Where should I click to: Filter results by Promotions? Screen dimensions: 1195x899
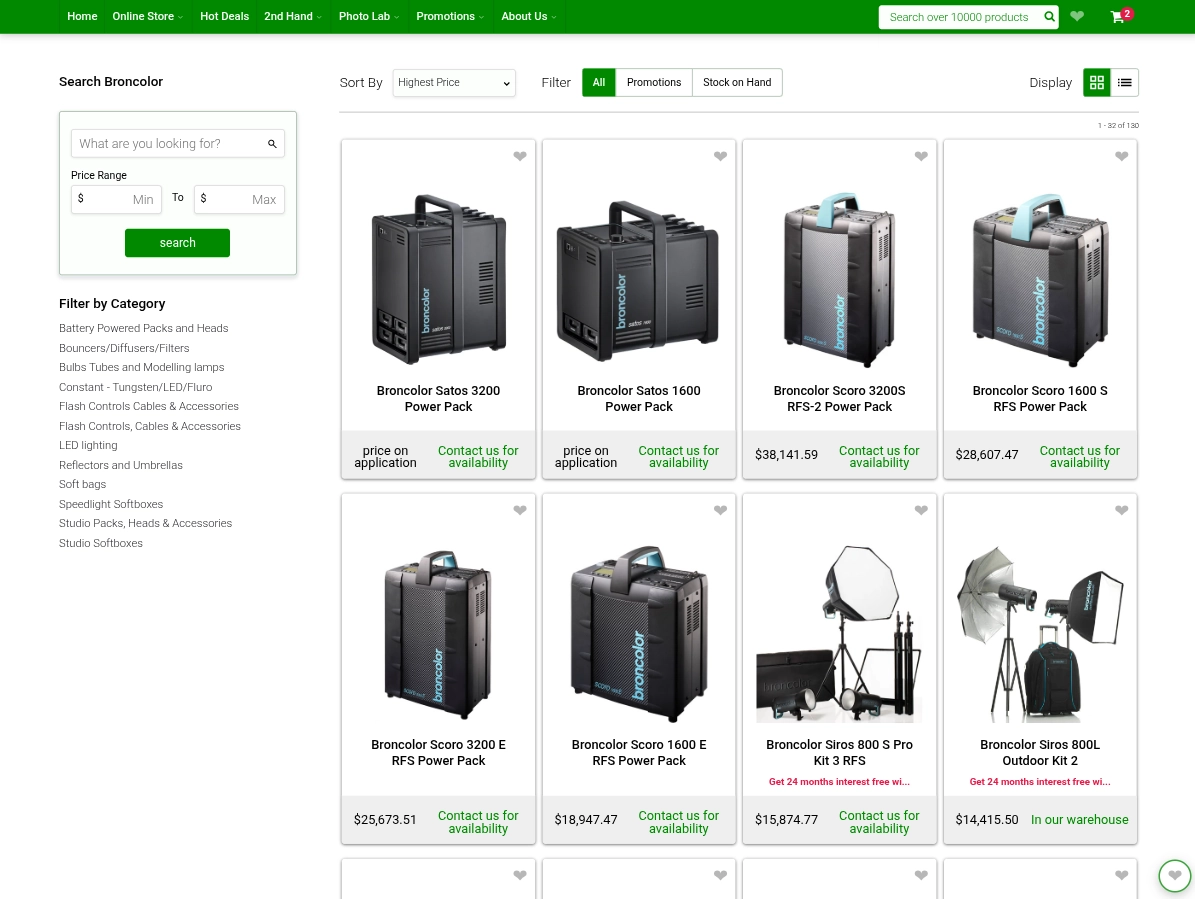[x=653, y=82]
